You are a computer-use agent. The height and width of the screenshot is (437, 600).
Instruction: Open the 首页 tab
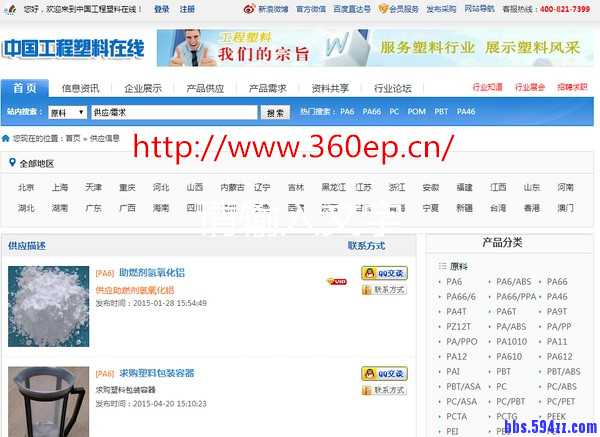[x=25, y=88]
